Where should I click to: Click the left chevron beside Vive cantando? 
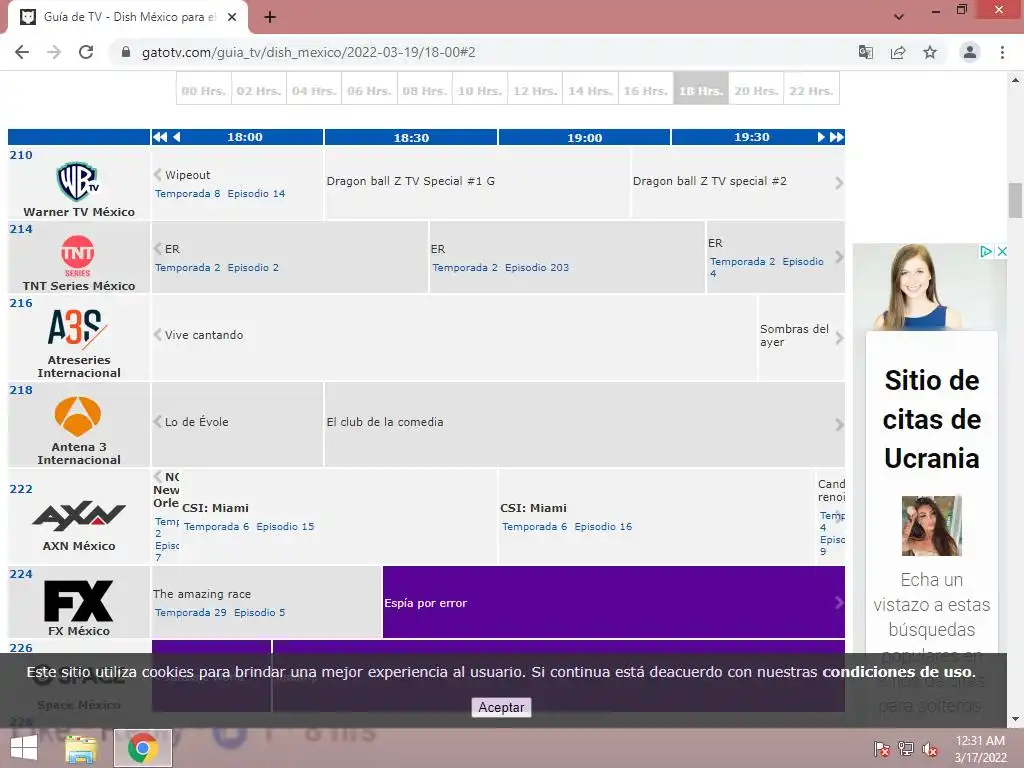pyautogui.click(x=157, y=334)
